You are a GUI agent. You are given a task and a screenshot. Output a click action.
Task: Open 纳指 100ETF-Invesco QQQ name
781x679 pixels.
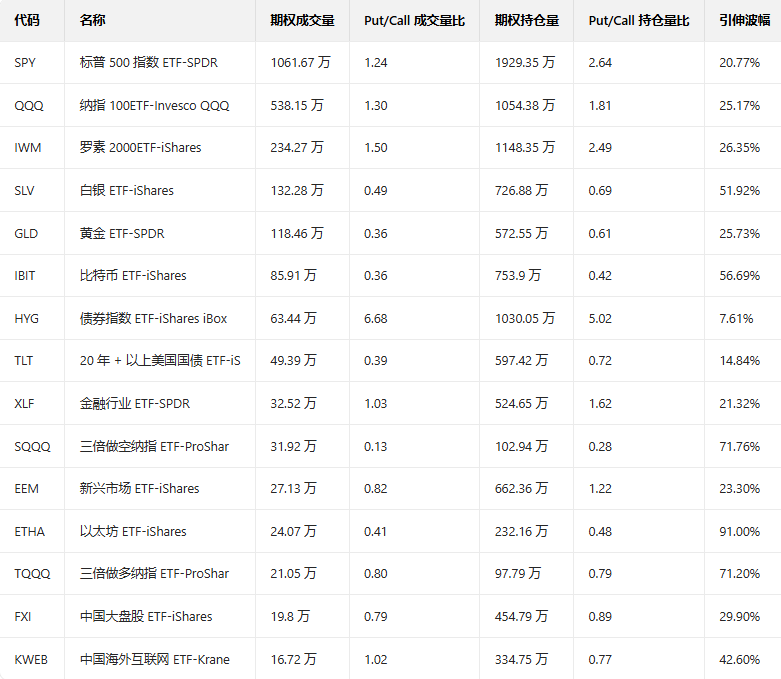point(154,106)
